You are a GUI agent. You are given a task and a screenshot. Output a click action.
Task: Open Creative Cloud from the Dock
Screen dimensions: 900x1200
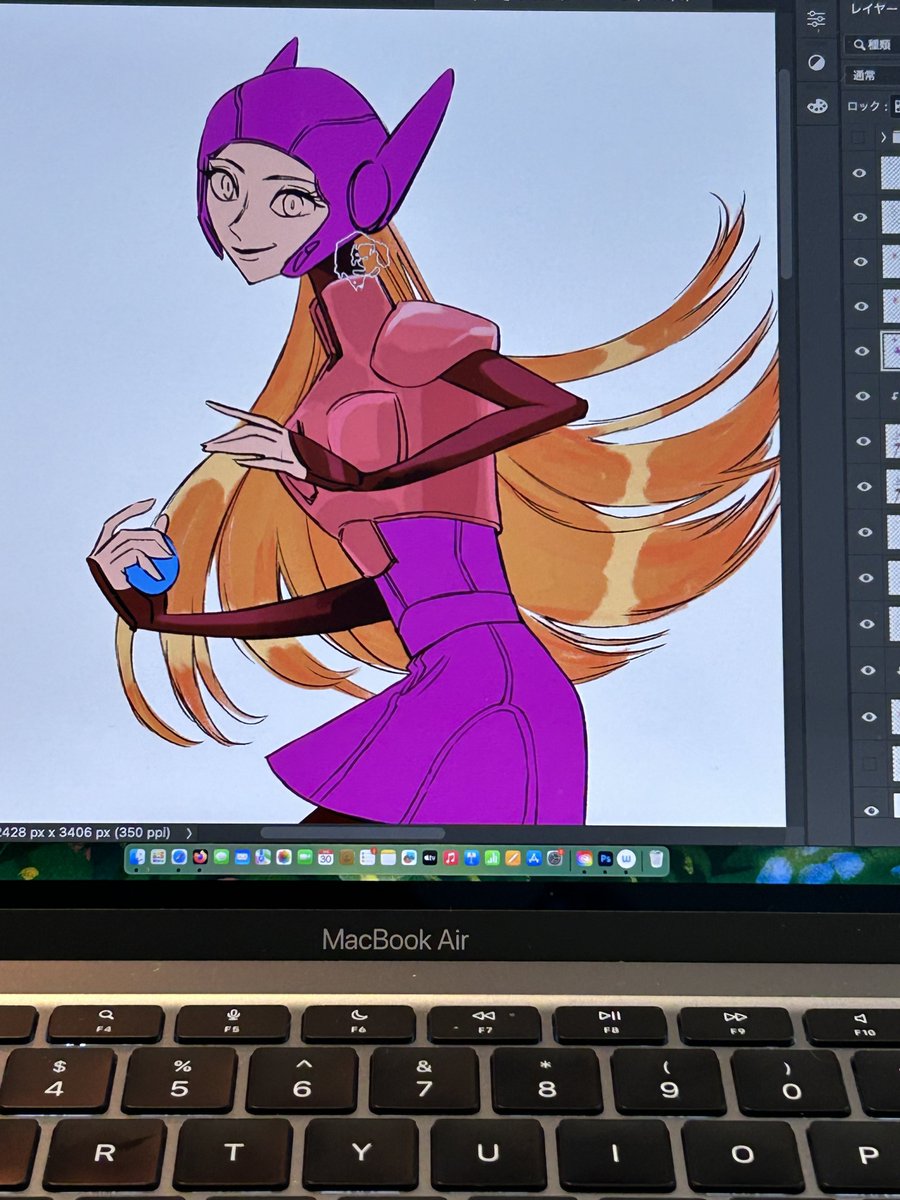click(584, 857)
